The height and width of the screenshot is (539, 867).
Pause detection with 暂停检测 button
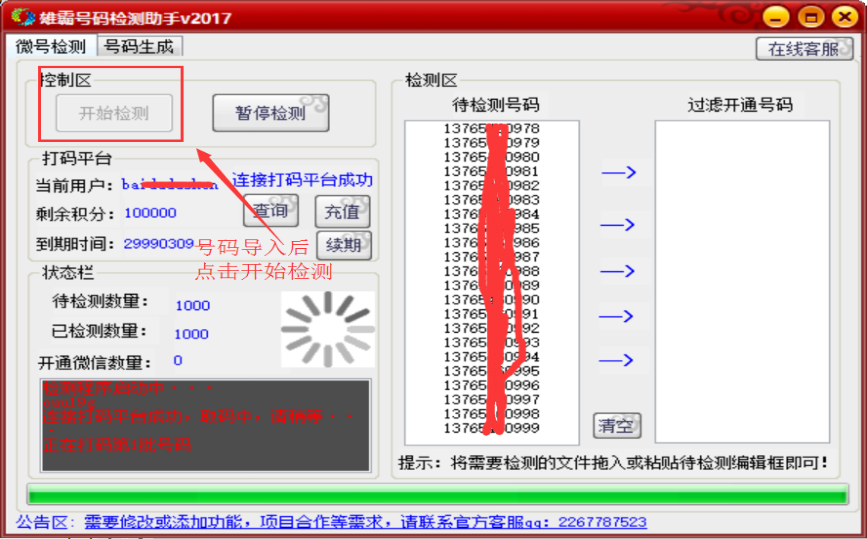tap(270, 113)
